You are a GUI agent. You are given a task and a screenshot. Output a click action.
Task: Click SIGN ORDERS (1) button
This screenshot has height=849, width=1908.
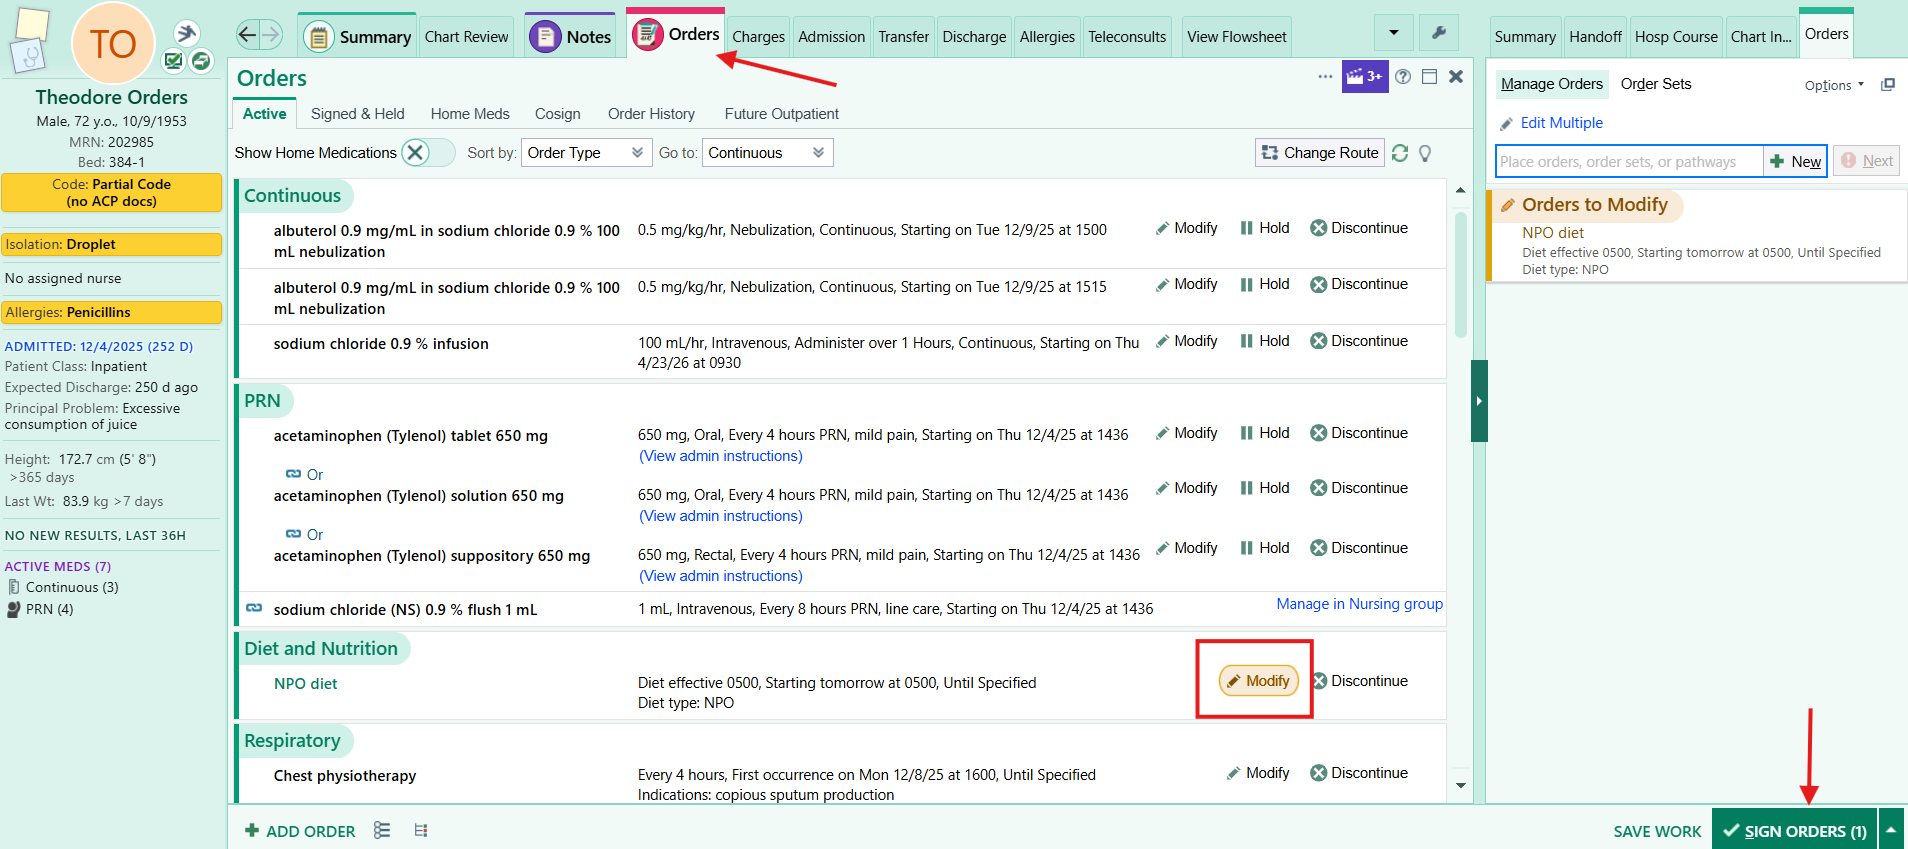(x=1795, y=830)
